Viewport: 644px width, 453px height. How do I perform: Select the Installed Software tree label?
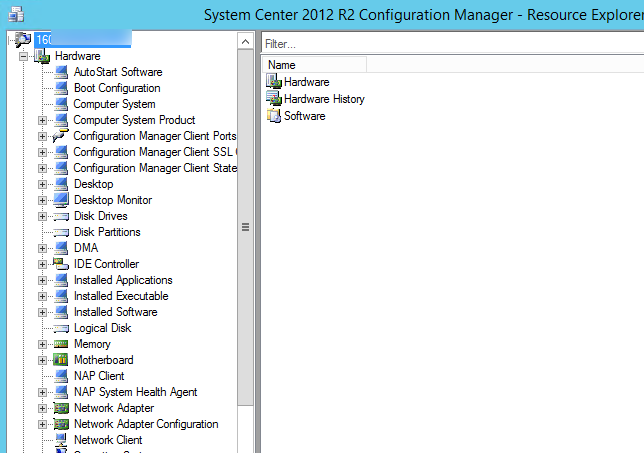click(115, 312)
